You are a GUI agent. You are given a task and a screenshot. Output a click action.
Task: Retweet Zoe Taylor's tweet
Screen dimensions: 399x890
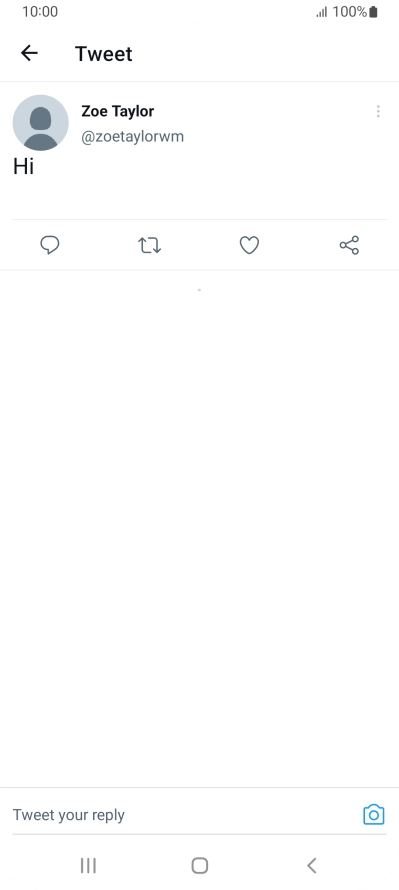149,245
